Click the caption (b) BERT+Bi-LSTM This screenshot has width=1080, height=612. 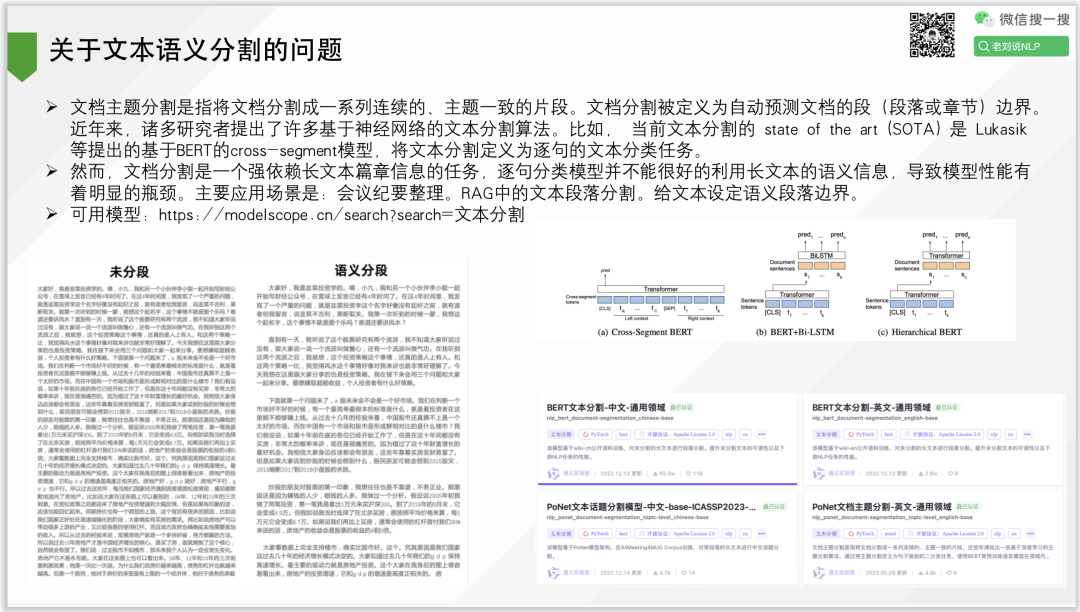(795, 332)
